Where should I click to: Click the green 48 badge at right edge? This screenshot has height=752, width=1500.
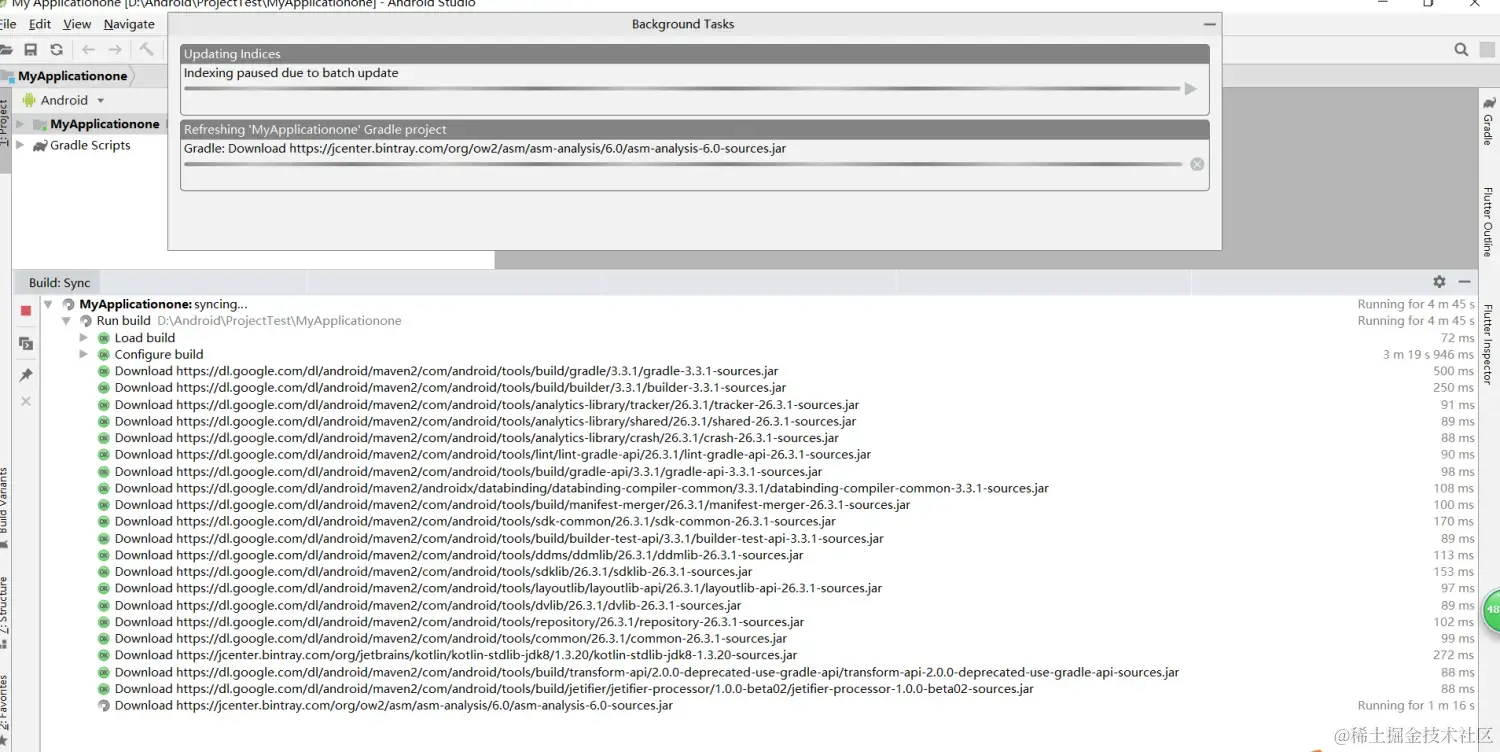point(1491,609)
